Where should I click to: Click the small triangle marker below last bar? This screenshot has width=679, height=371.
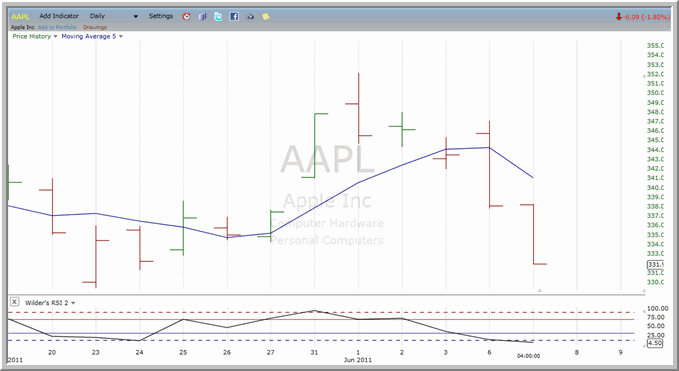click(x=539, y=290)
